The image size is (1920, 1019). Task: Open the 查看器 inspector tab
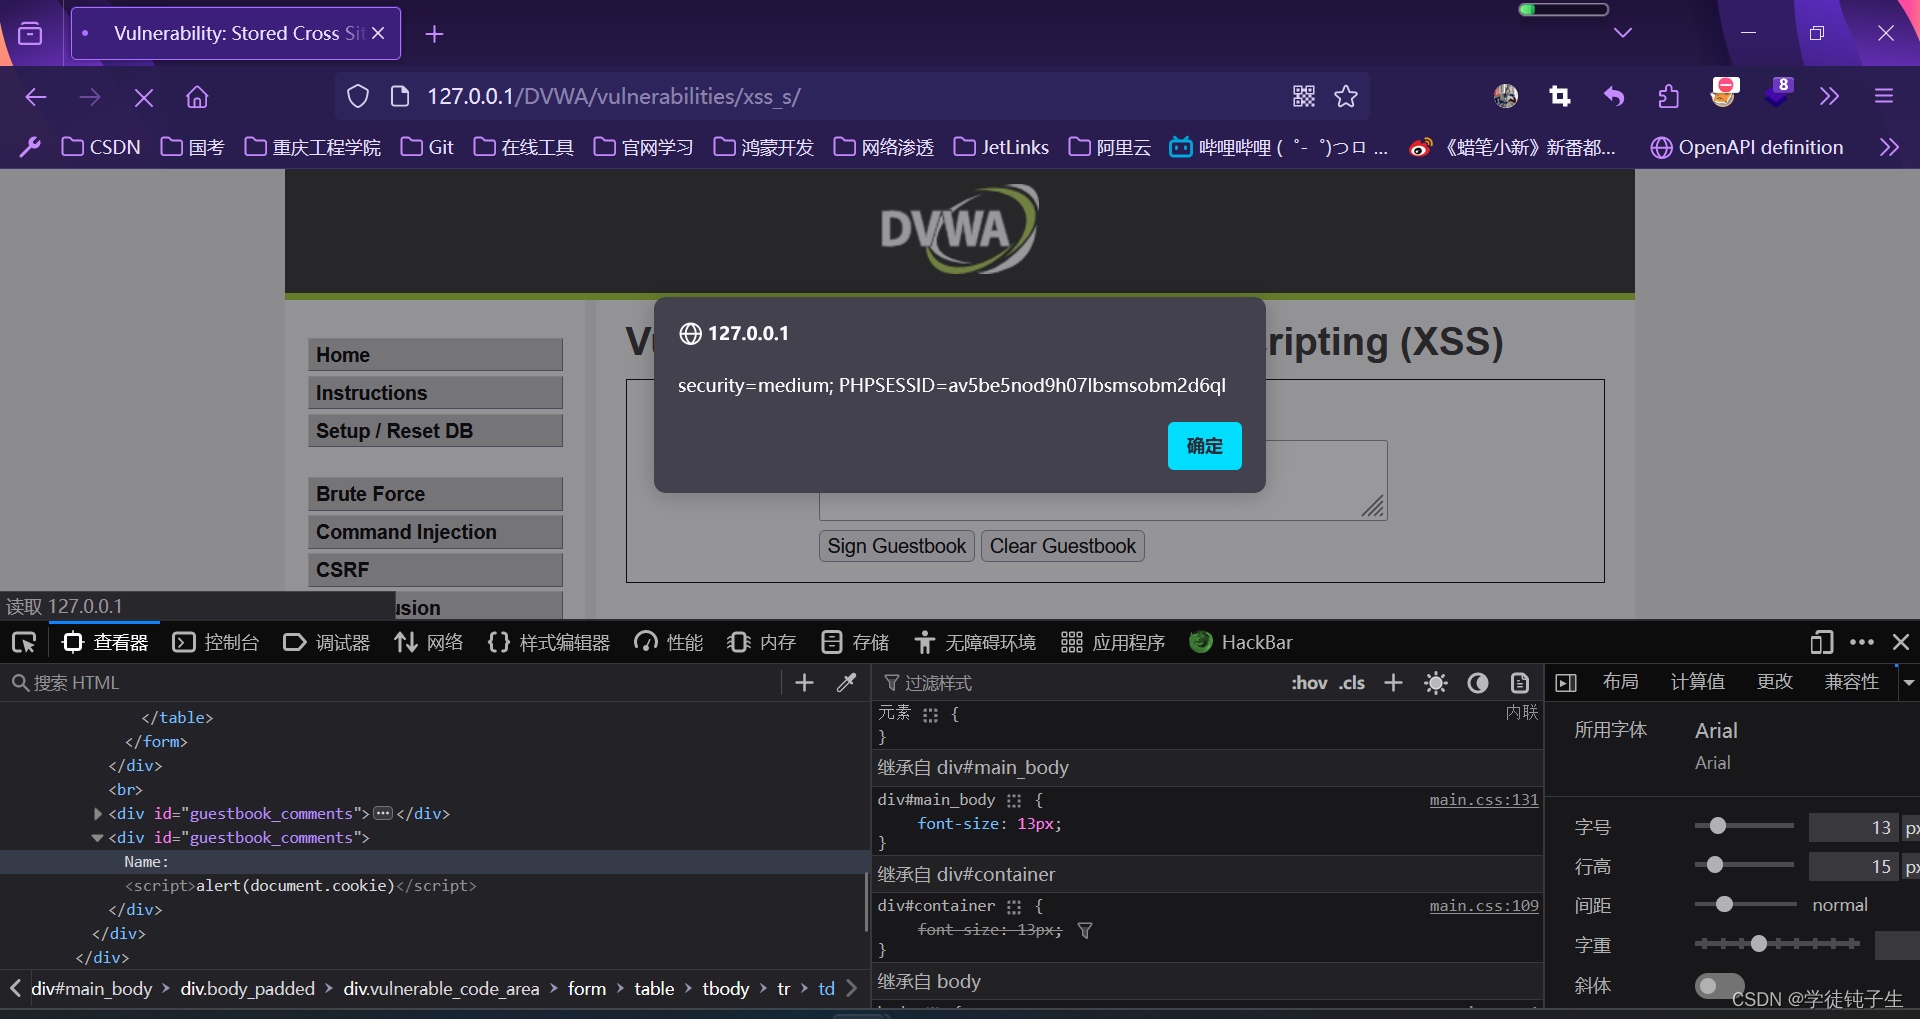click(x=105, y=642)
